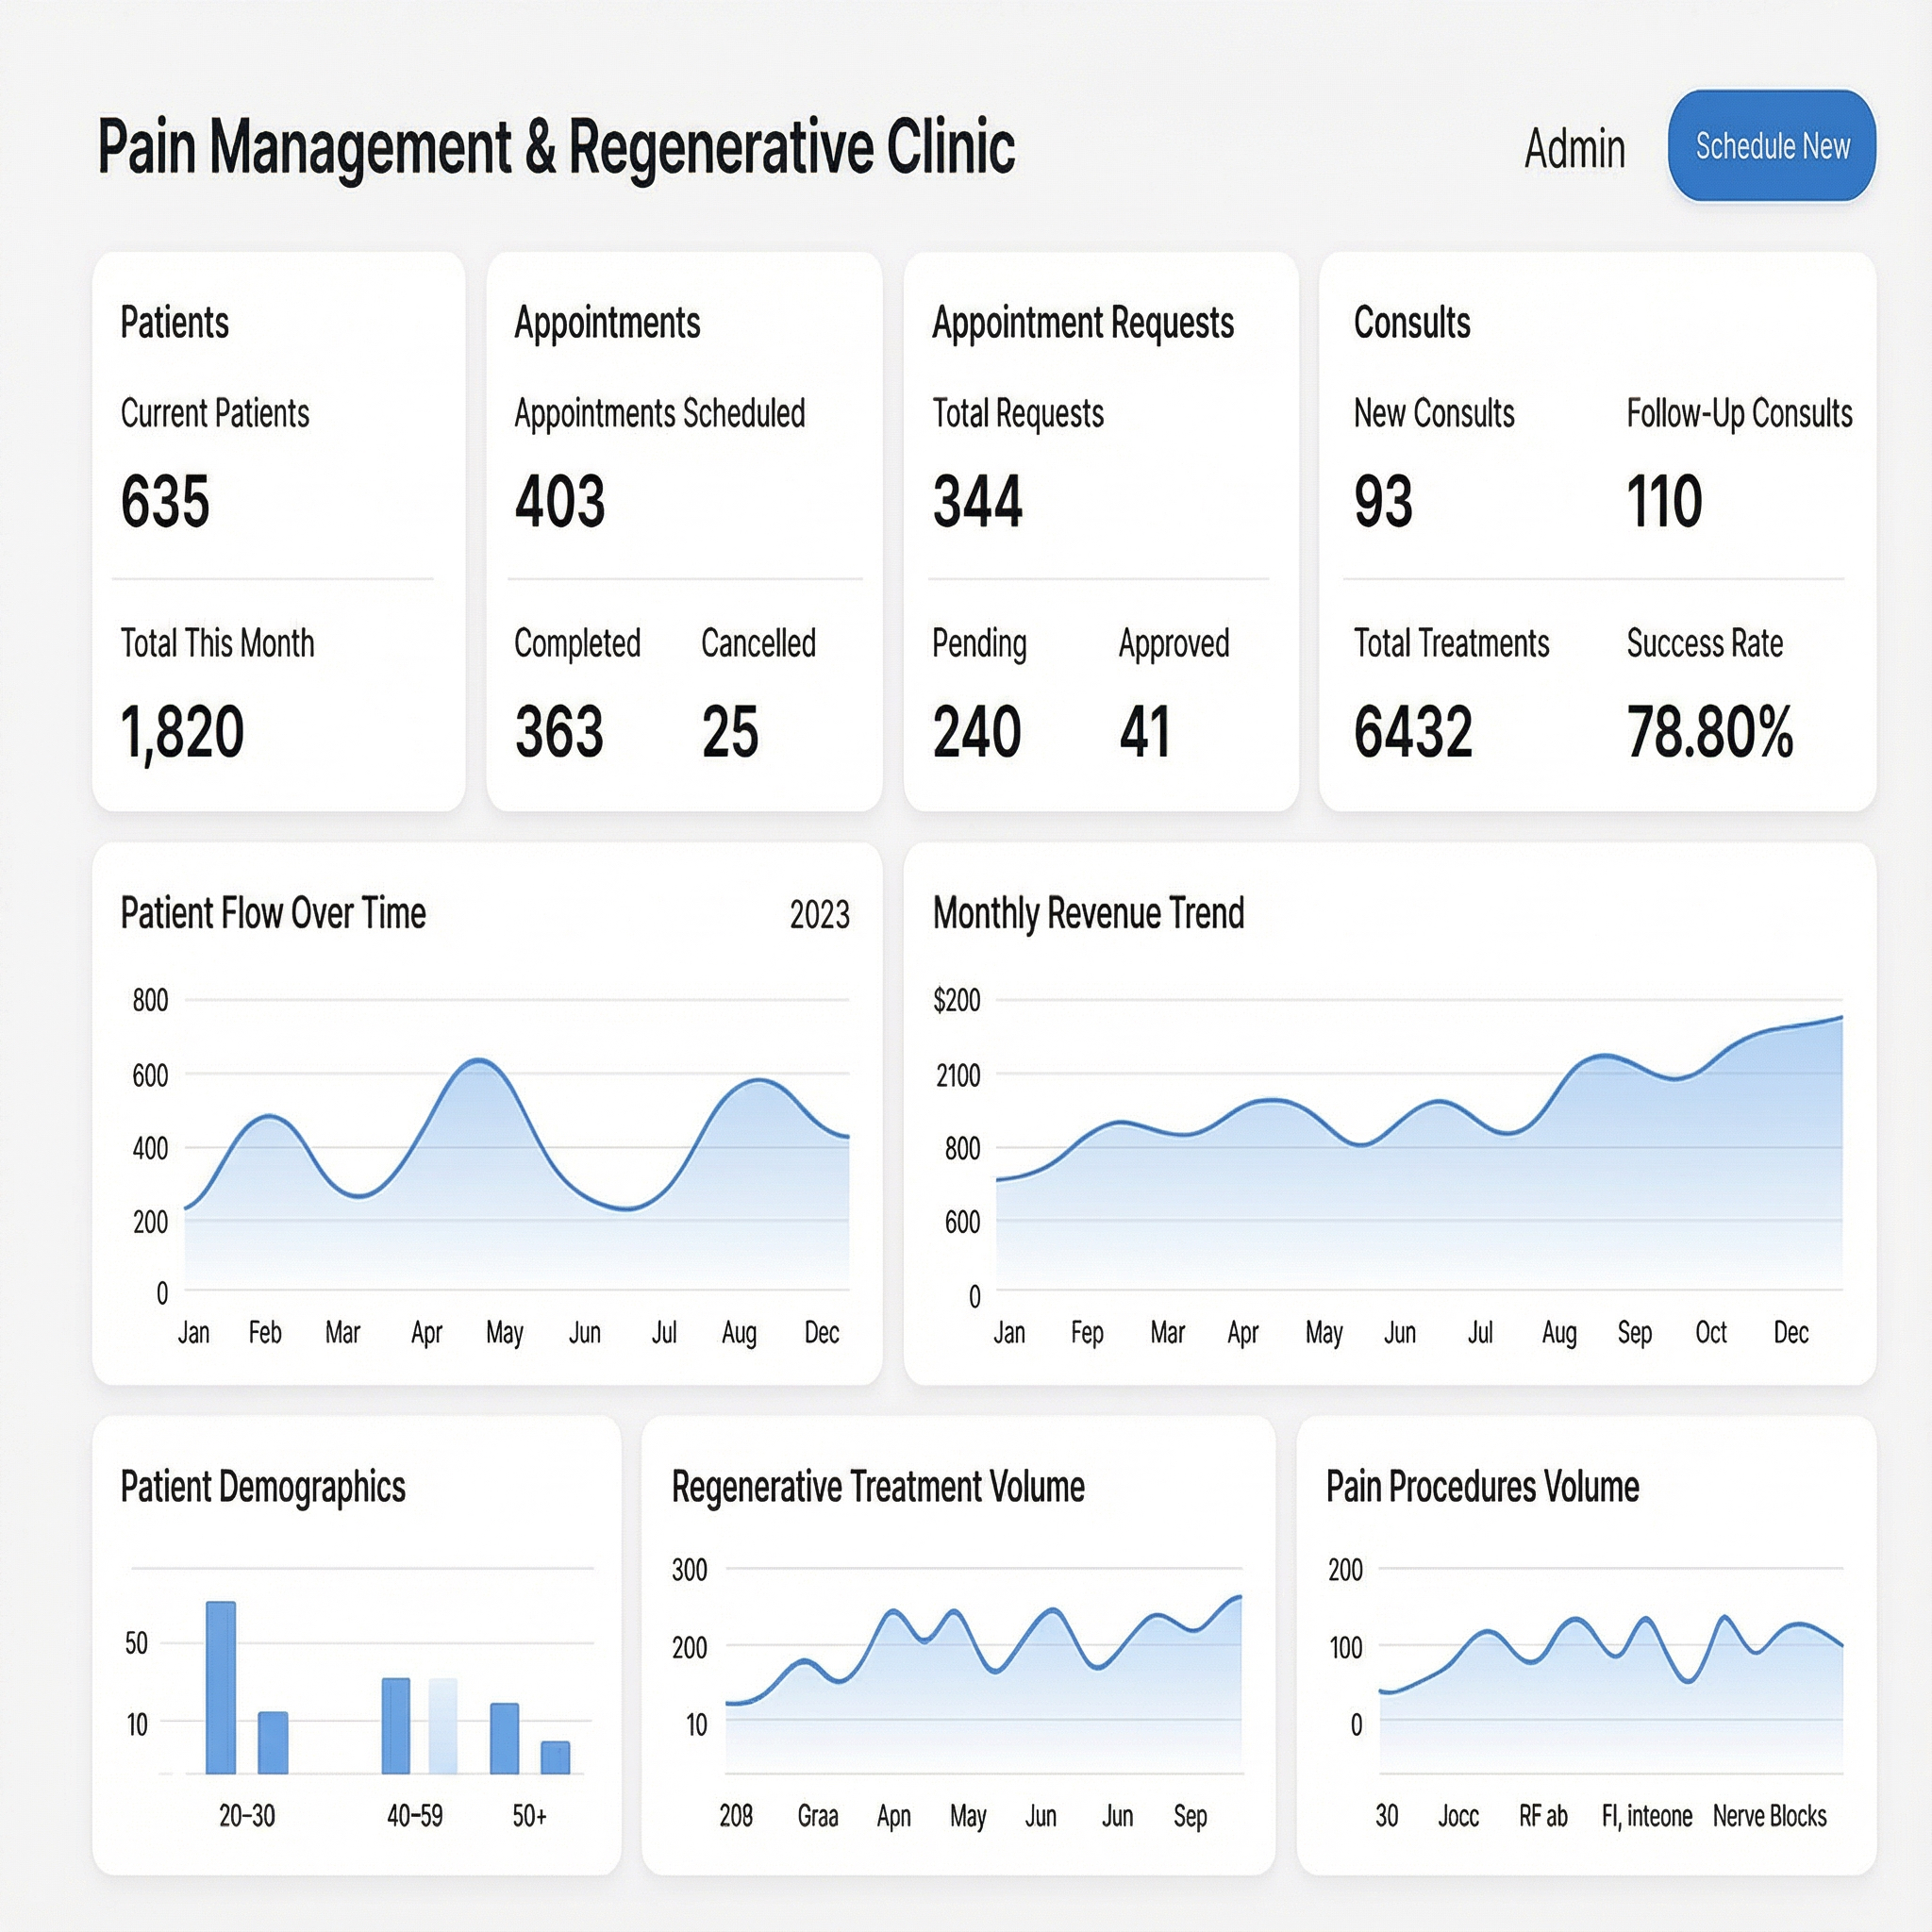The width and height of the screenshot is (1932, 1932).
Task: Click faded light bar in 40-59 group
Action: click(x=443, y=1725)
